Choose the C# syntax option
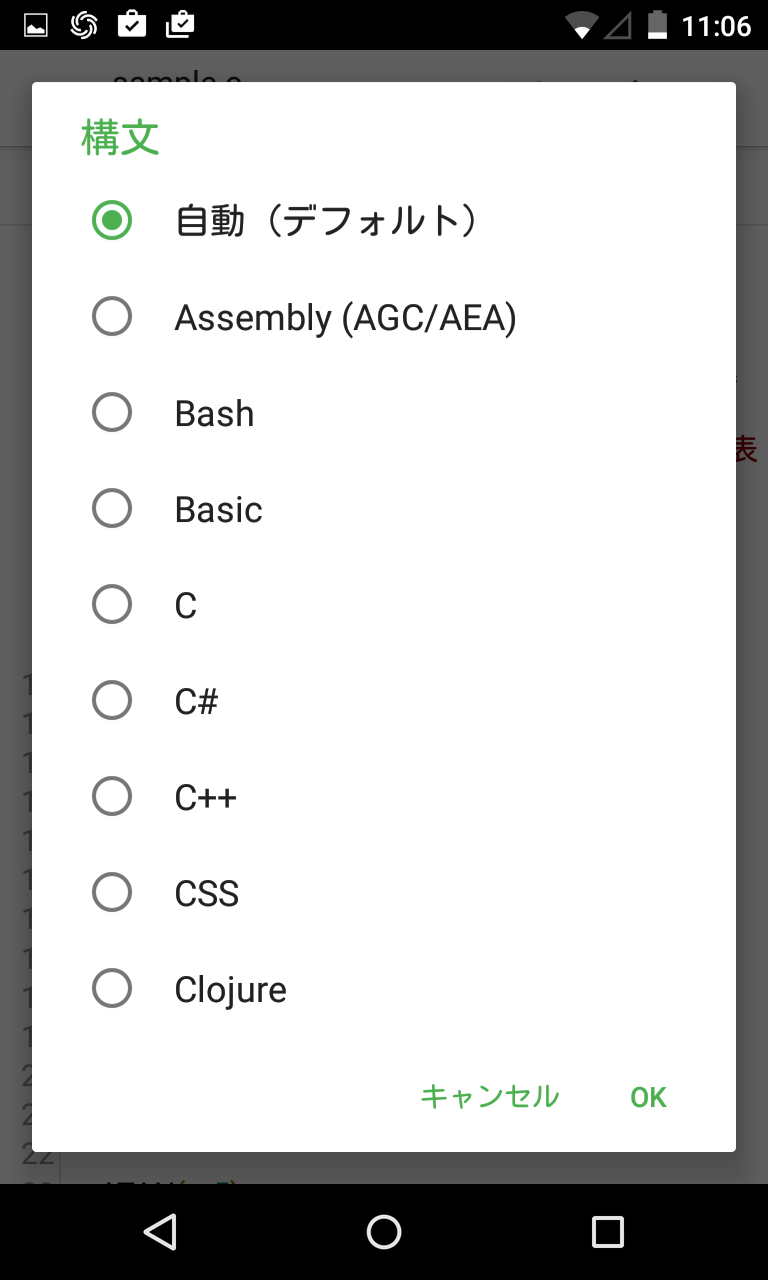 point(112,701)
